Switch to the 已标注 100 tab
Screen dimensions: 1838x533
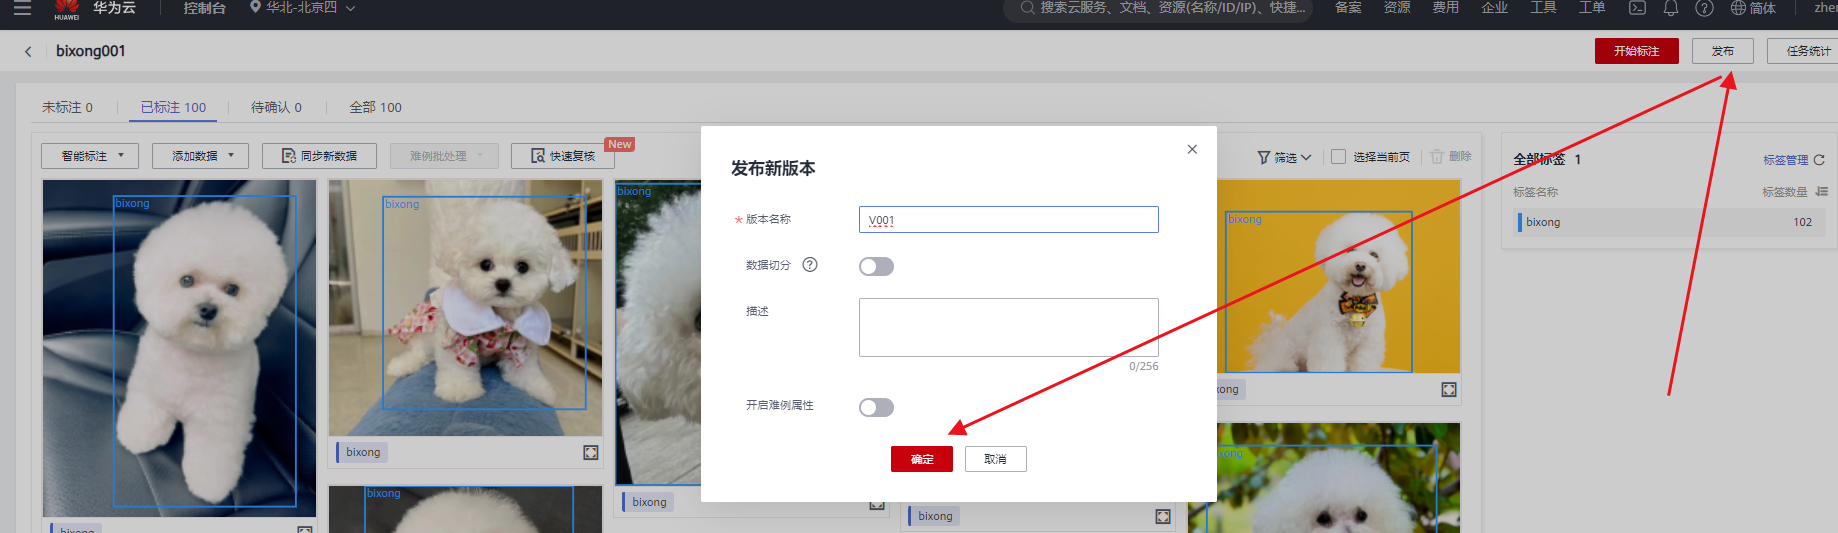173,107
